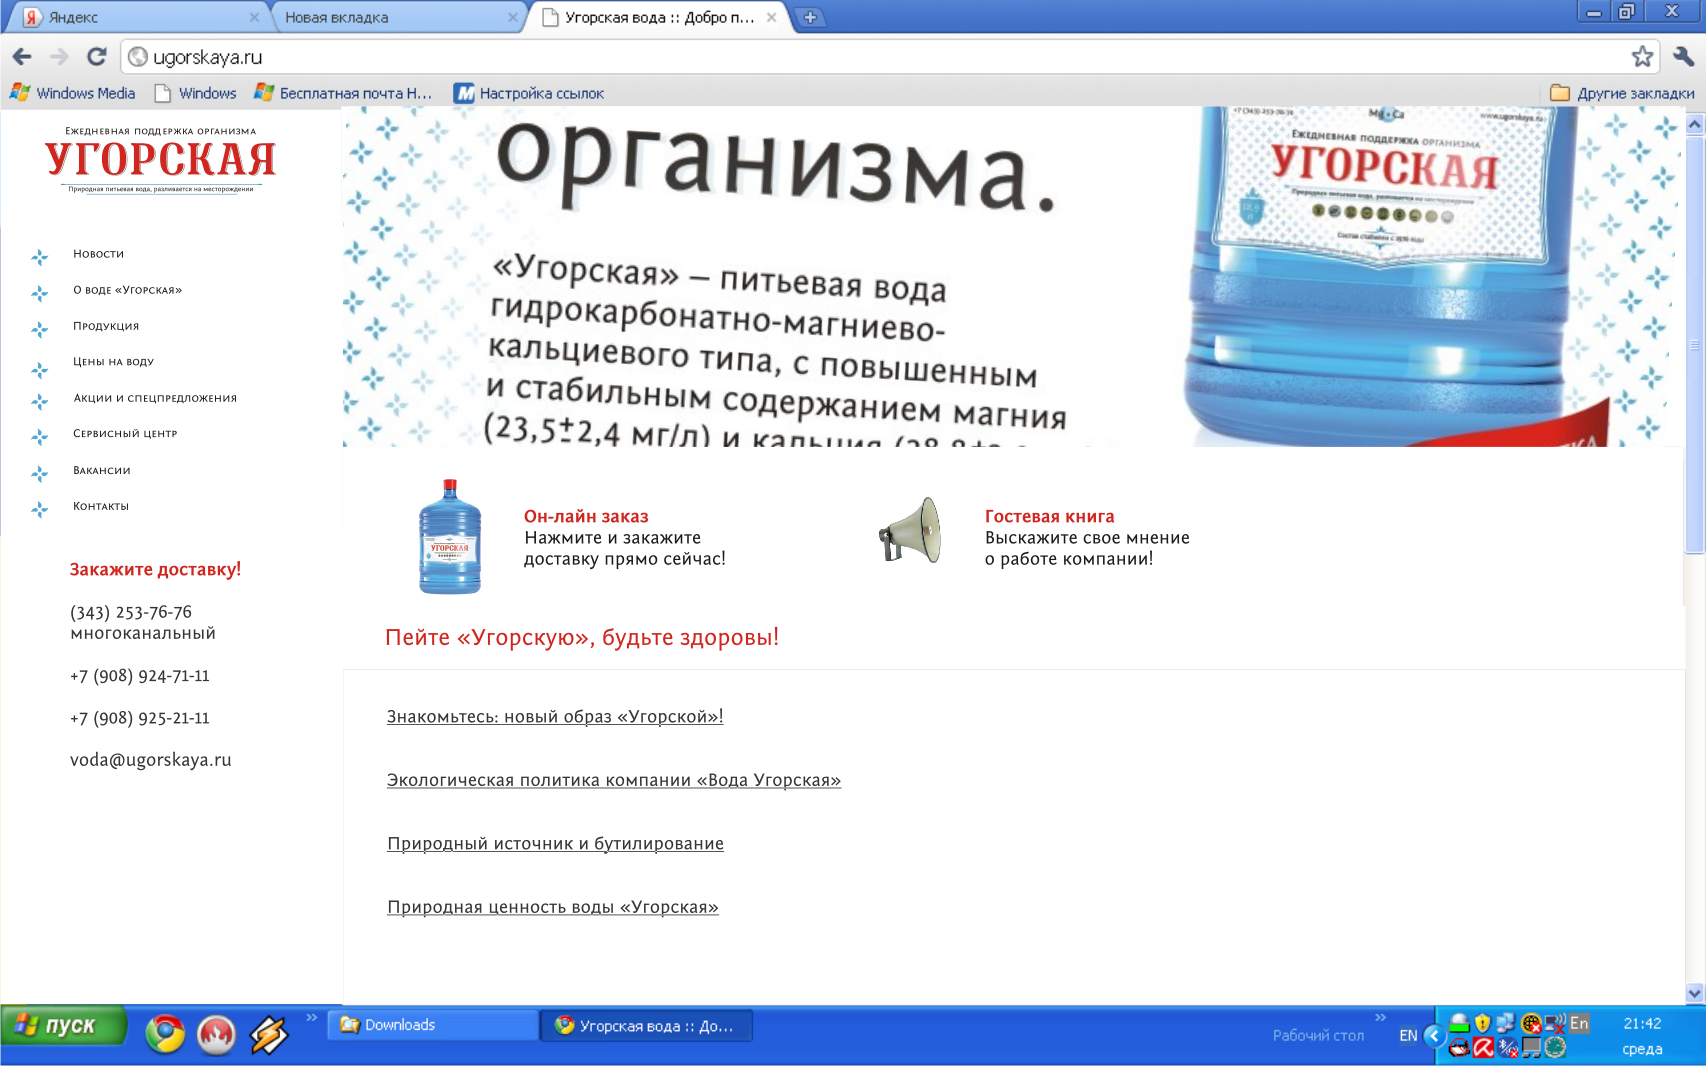Expand the quick launch overflow chevron
Image resolution: width=1706 pixels, height=1066 pixels.
point(311,1018)
